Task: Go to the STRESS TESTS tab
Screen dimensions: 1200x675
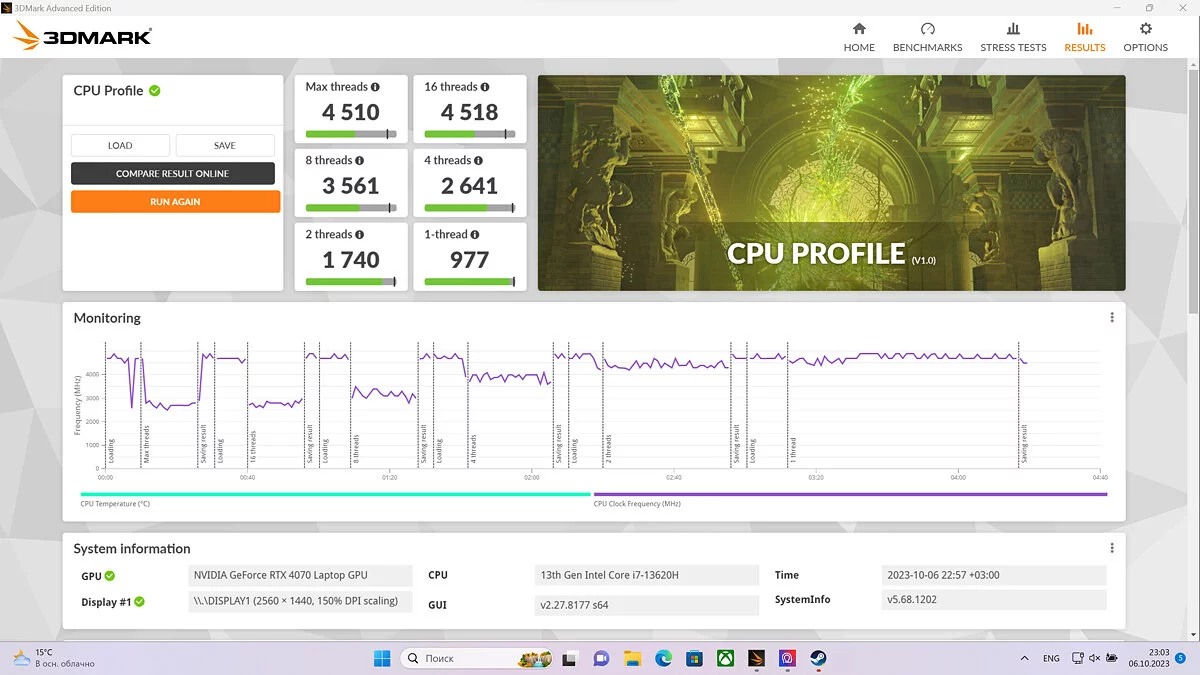Action: click(1013, 37)
